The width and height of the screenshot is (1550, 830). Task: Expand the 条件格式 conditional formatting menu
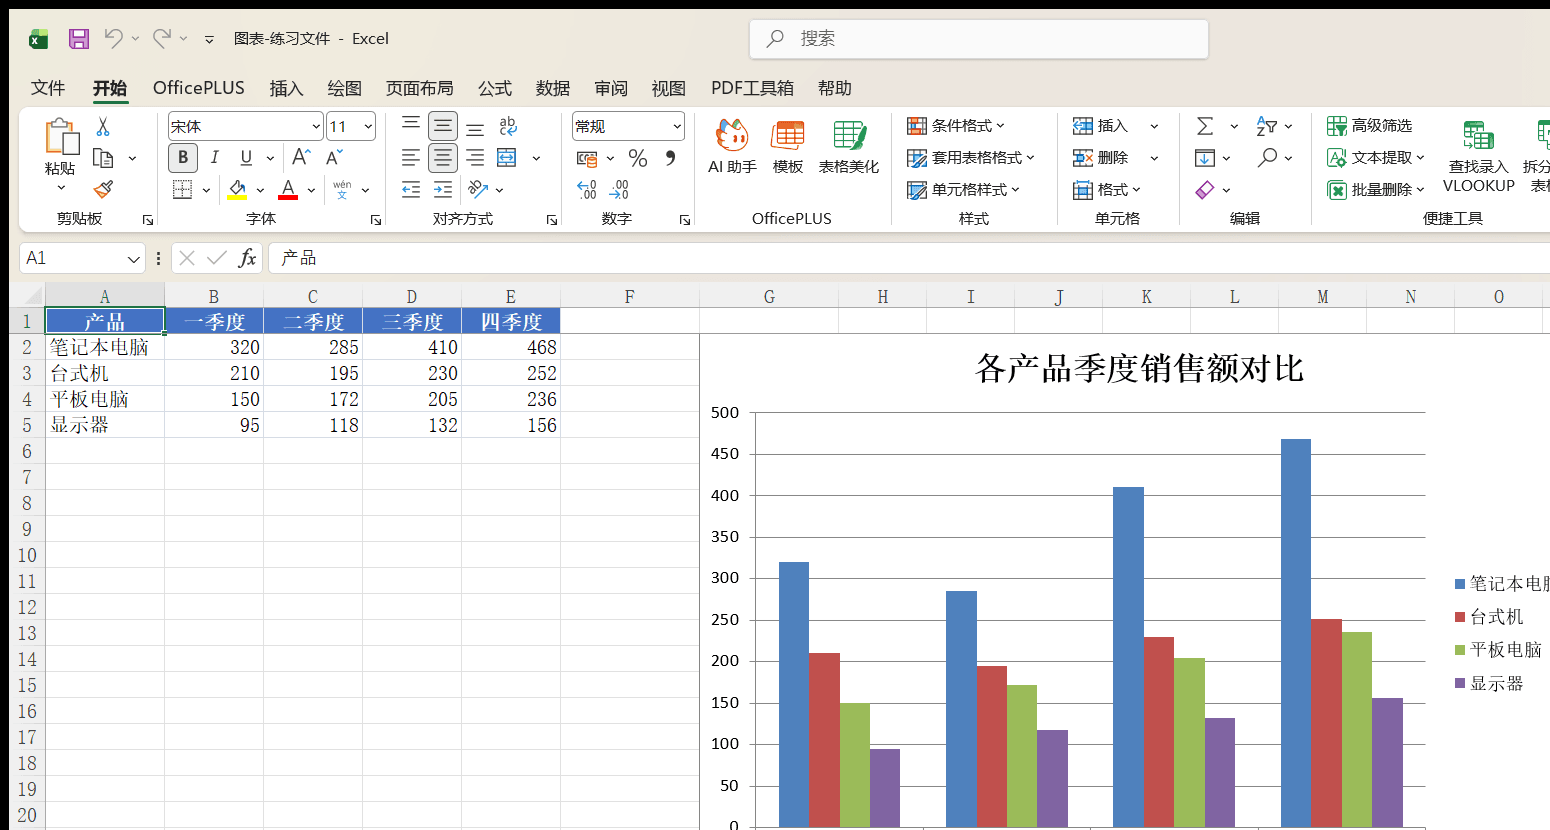956,126
